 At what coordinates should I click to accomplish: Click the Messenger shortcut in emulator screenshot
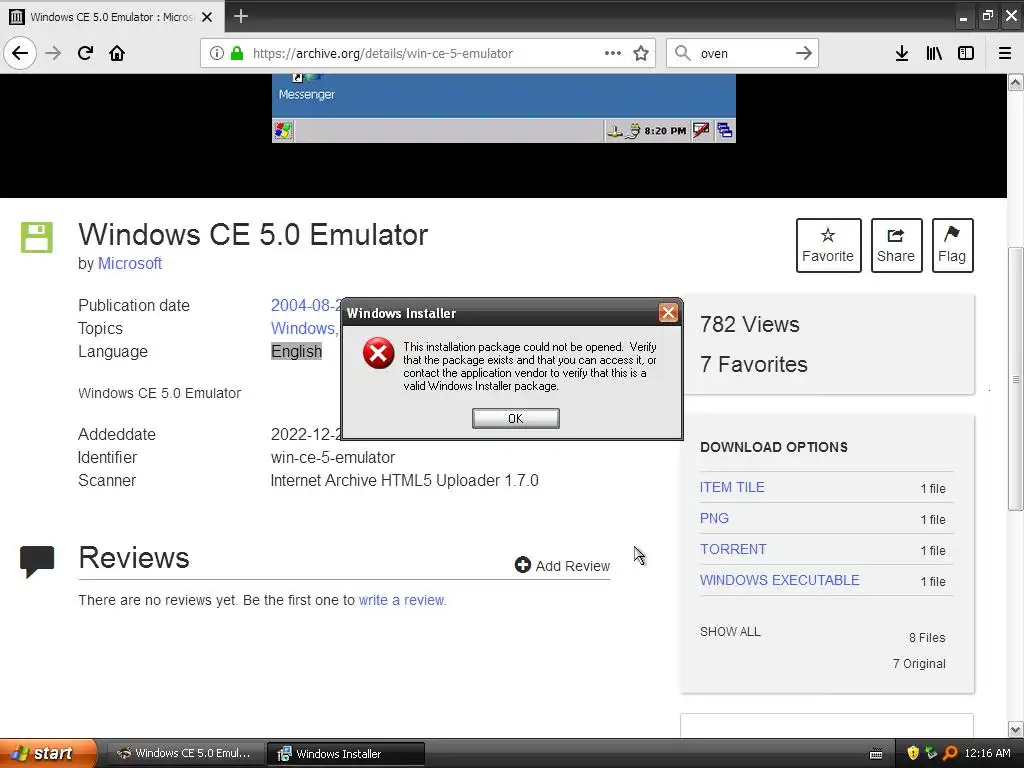tap(306, 88)
